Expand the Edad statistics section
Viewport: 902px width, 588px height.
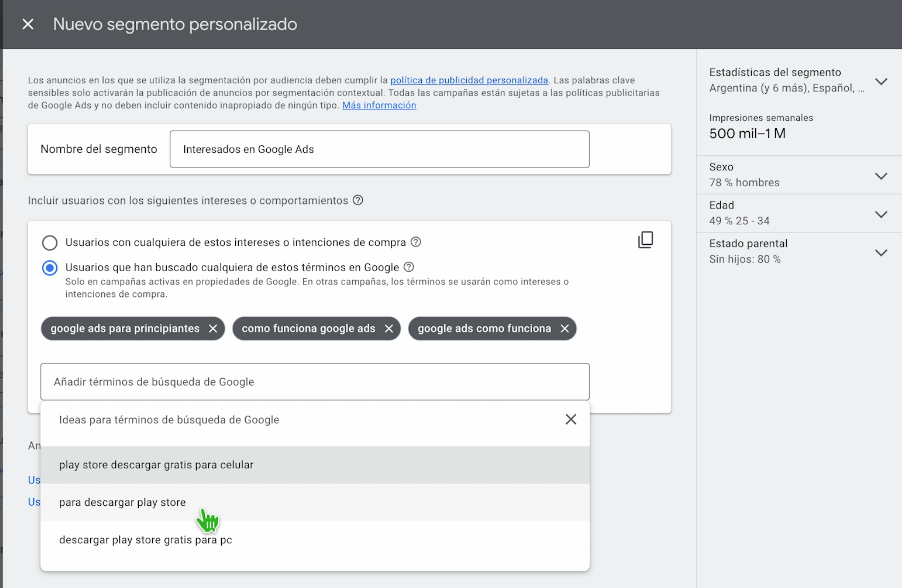click(x=881, y=214)
